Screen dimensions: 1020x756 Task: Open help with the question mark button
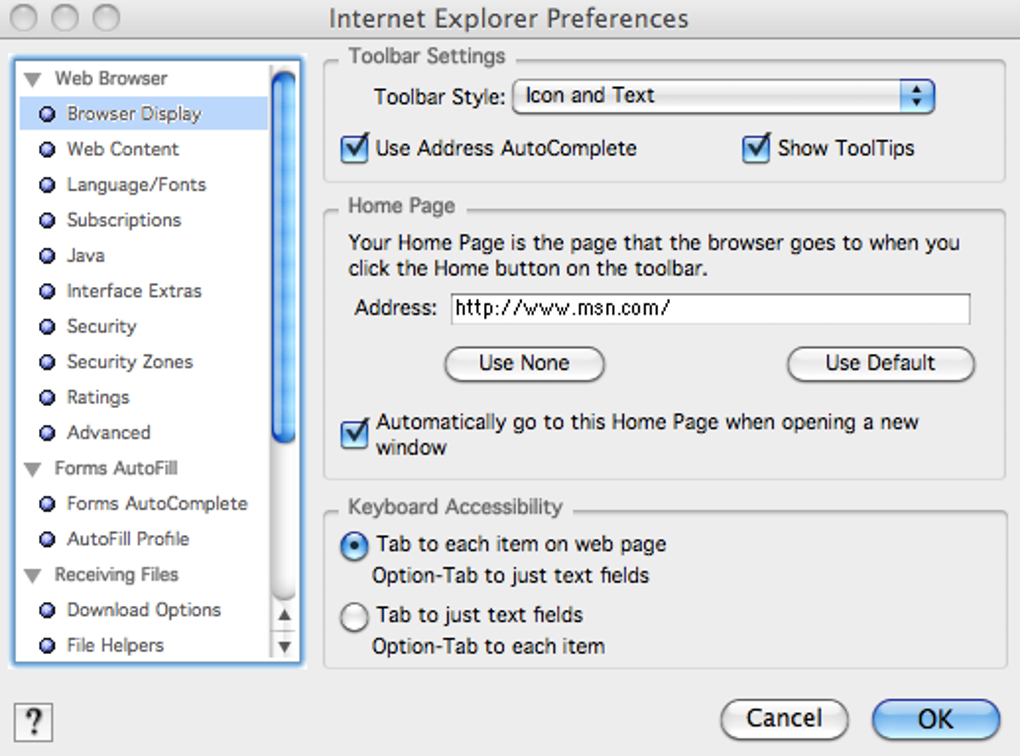pos(33,722)
